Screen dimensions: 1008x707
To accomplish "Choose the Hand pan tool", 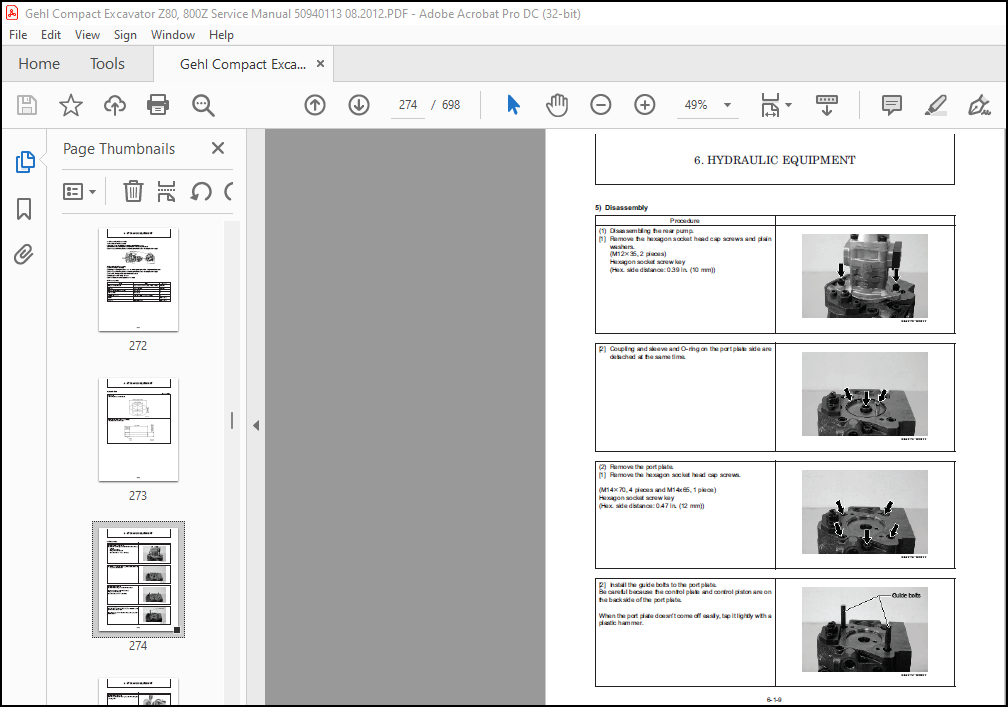I will point(557,105).
